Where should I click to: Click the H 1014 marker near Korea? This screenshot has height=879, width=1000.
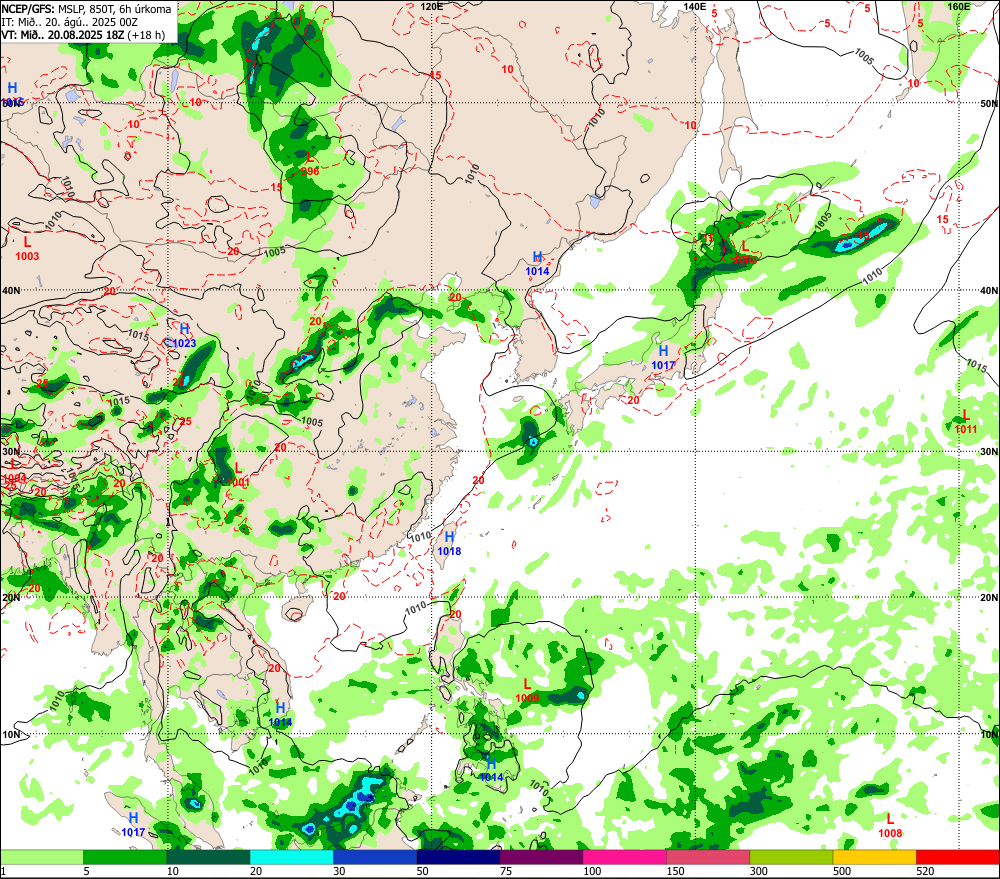tap(537, 263)
